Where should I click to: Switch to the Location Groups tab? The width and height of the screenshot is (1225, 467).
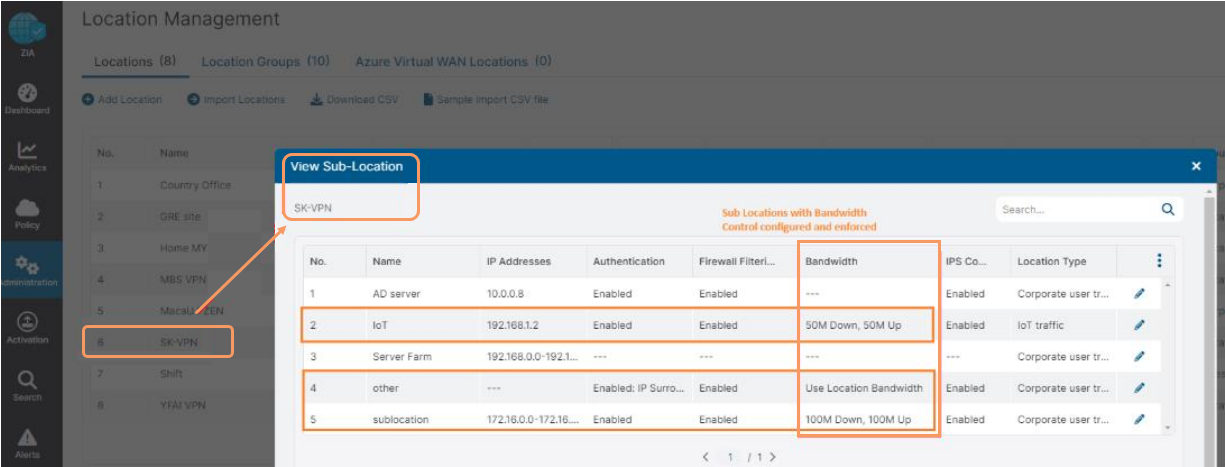click(265, 62)
